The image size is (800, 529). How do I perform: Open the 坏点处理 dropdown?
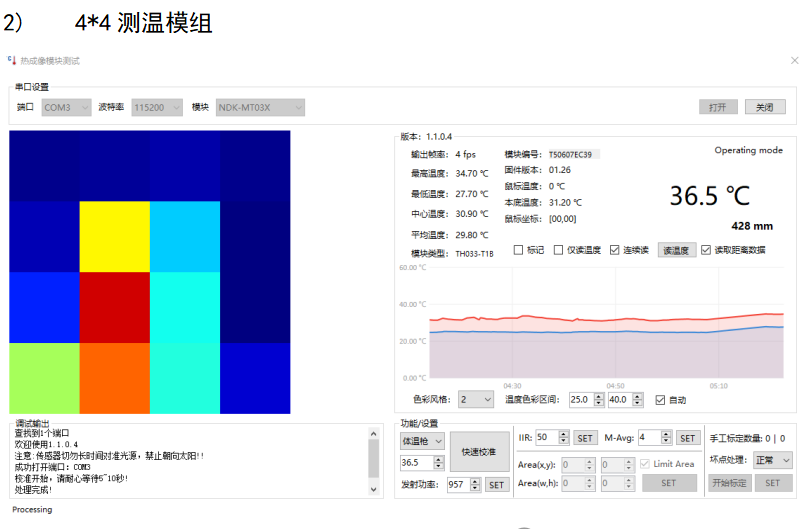[x=773, y=461]
